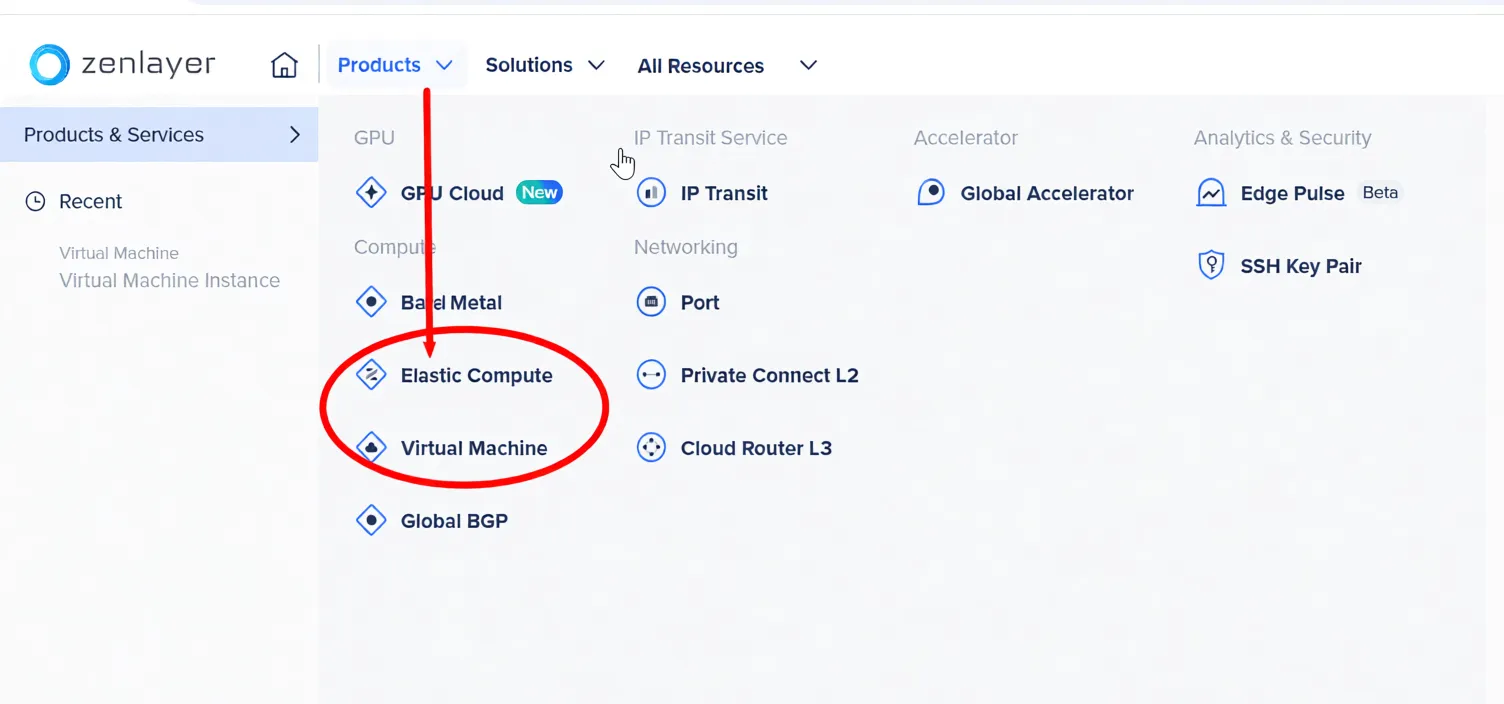Open SSH Key Pair page
The height and width of the screenshot is (704, 1504).
pyautogui.click(x=1301, y=266)
